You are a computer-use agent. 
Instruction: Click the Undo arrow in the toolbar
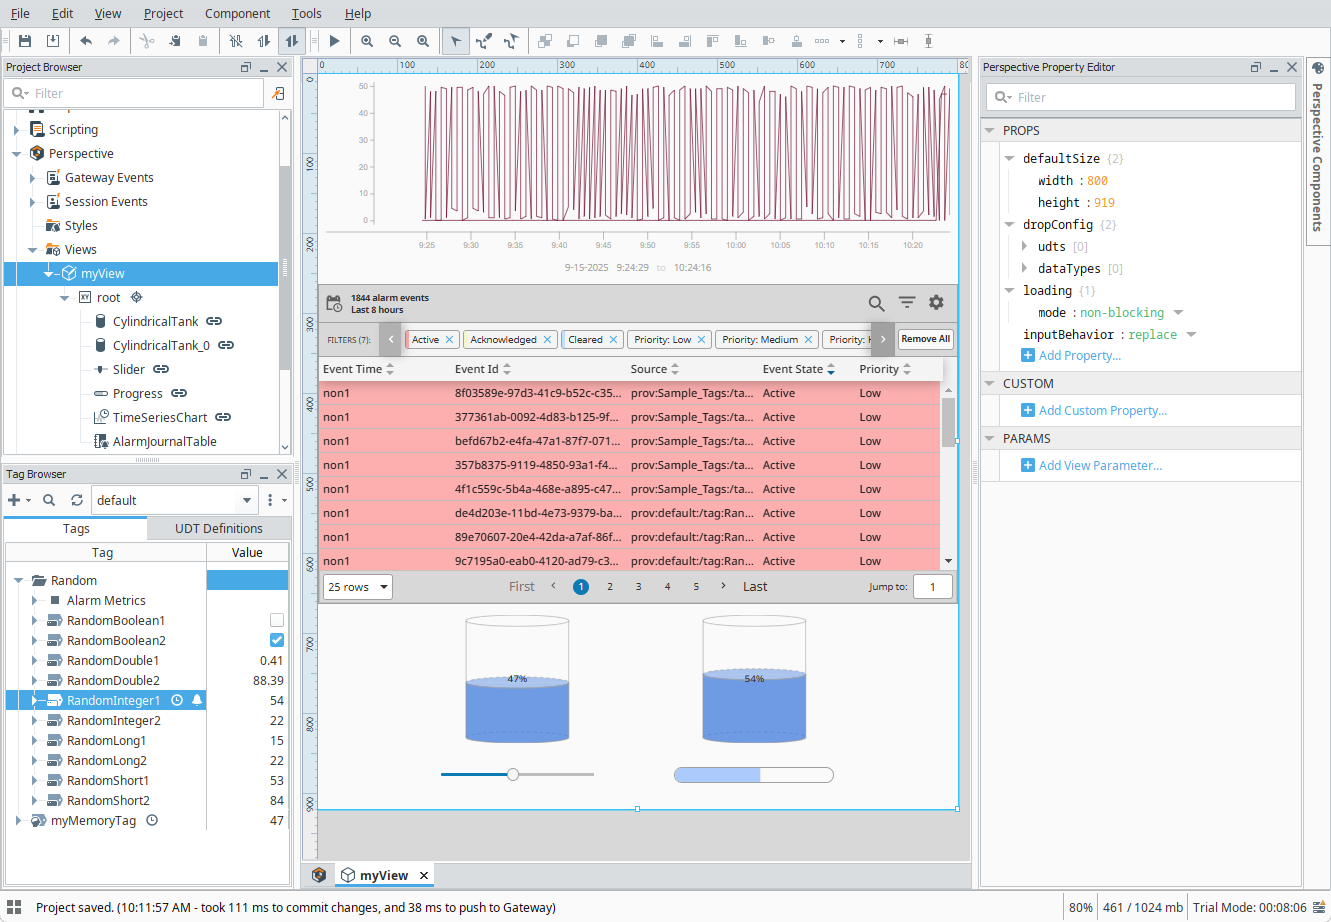click(x=86, y=41)
